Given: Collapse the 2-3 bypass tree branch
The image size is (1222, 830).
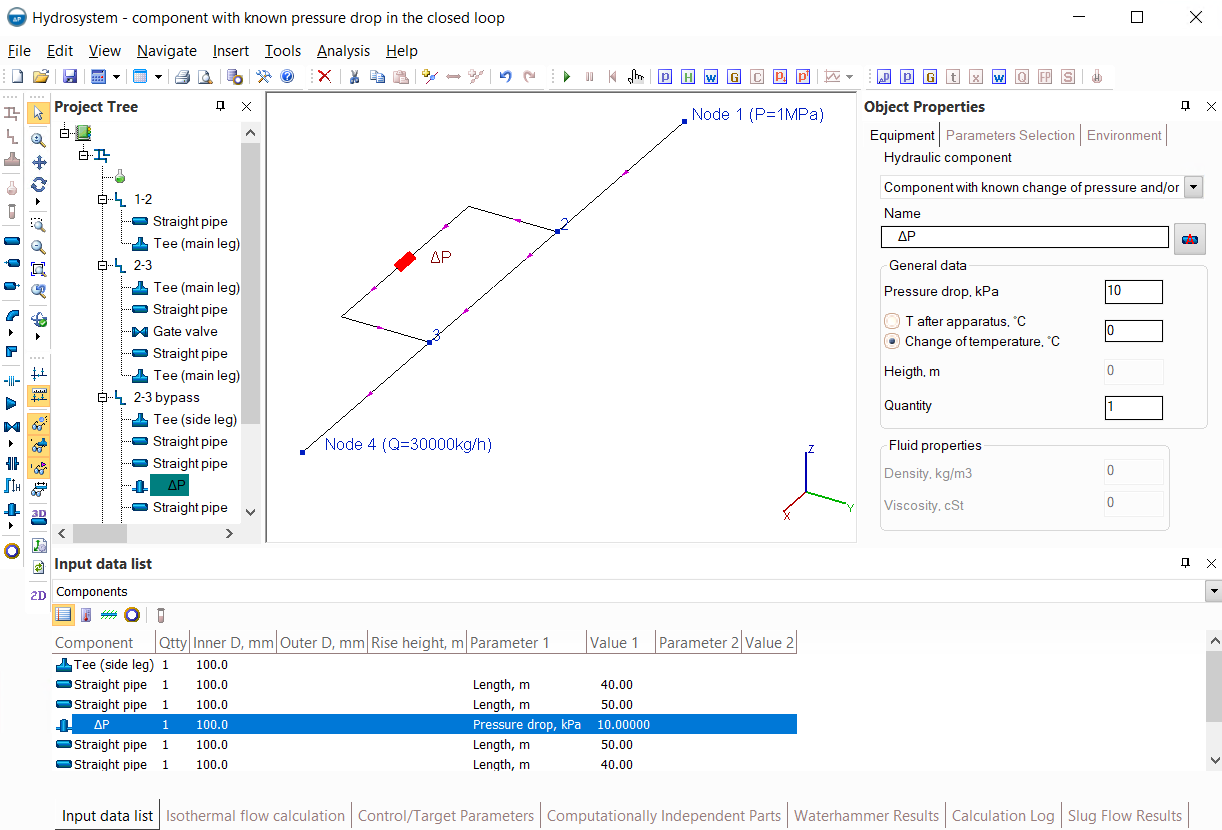Looking at the screenshot, I should [102, 398].
